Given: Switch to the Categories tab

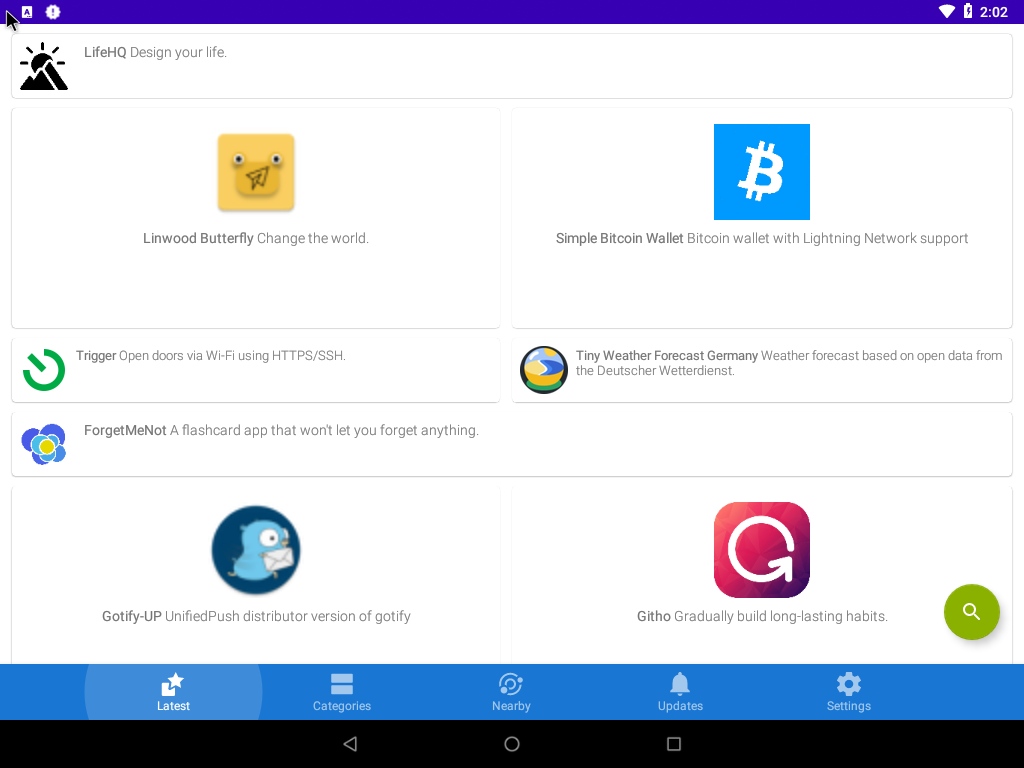Looking at the screenshot, I should tap(342, 692).
